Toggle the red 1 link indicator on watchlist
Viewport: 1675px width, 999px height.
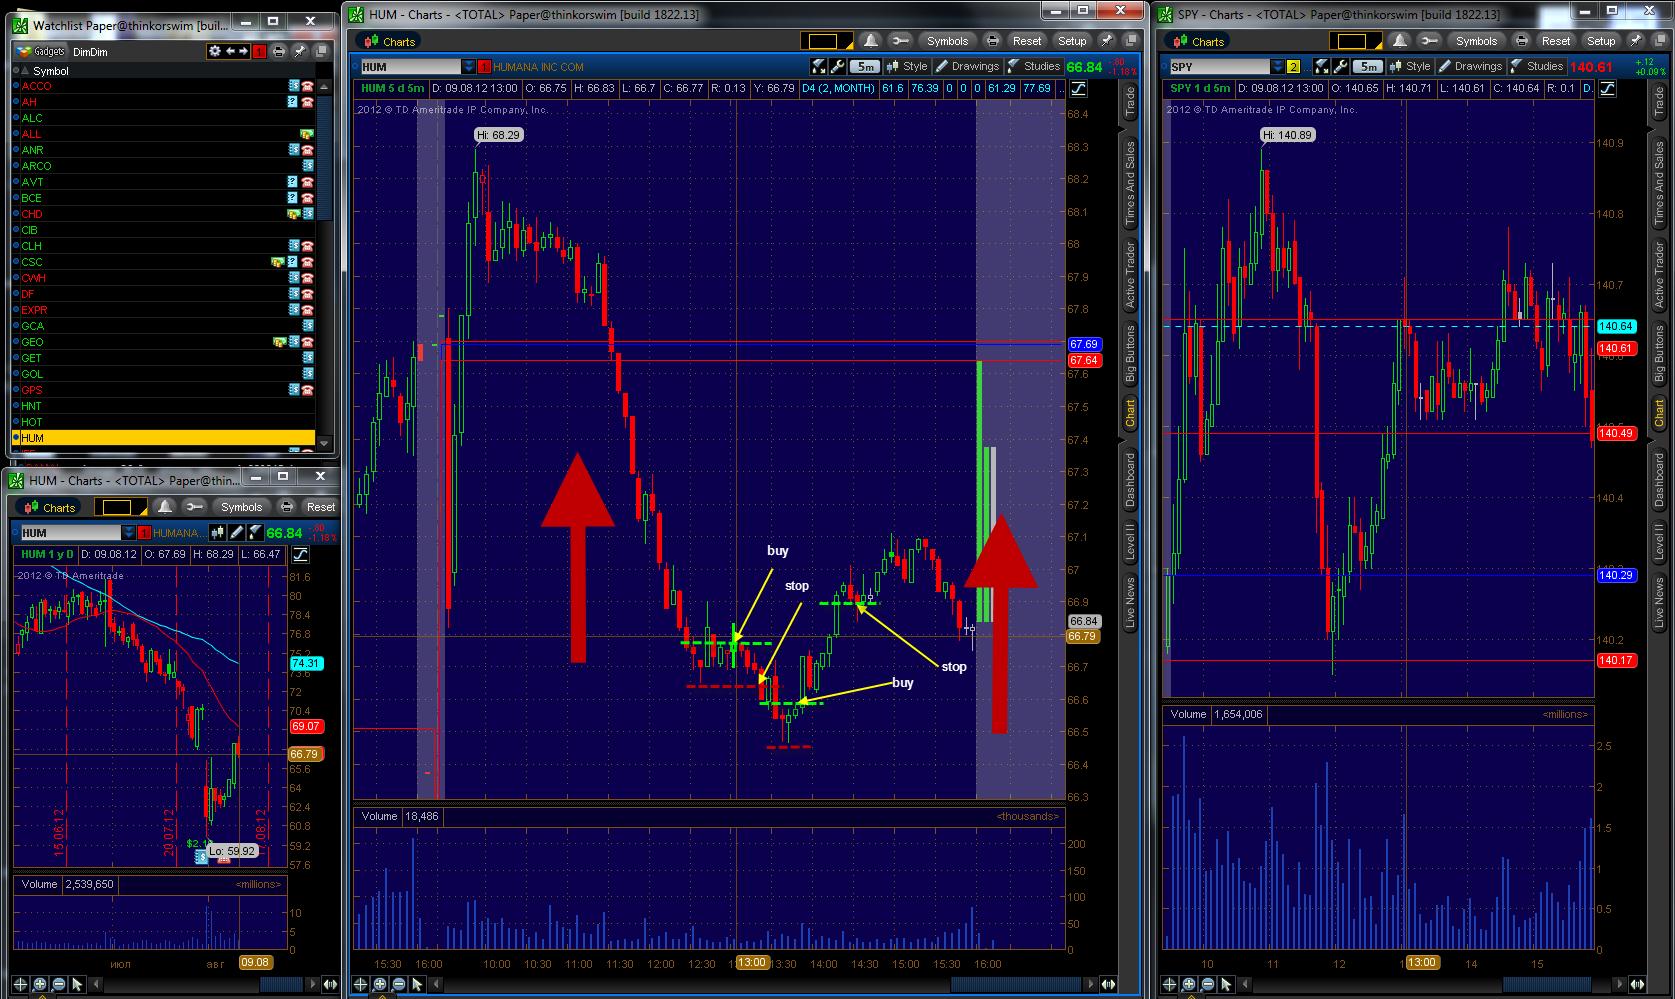click(259, 51)
